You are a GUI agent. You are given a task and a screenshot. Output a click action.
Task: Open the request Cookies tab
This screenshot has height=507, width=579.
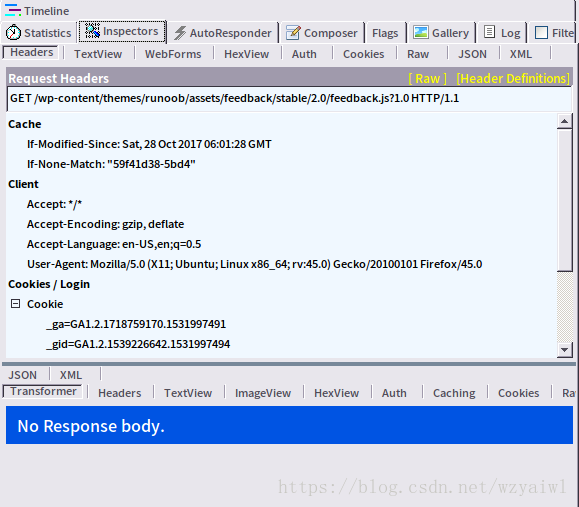tap(363, 54)
